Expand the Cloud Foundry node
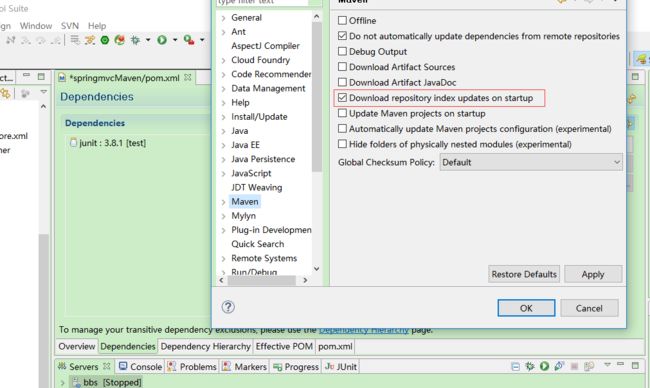 pos(223,61)
